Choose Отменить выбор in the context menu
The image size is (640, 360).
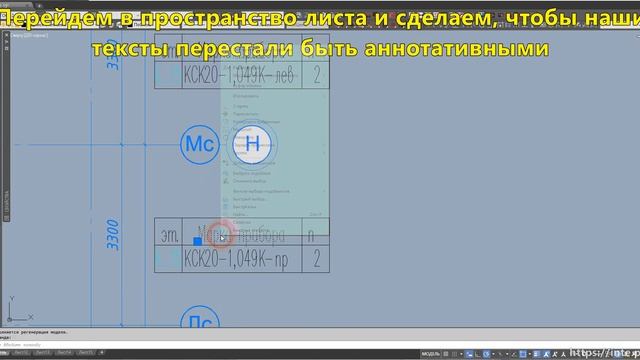coord(250,181)
